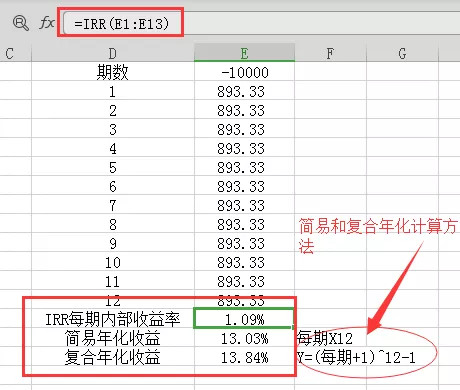The height and width of the screenshot is (390, 460).
Task: Select period number 8 in column D
Action: click(113, 224)
